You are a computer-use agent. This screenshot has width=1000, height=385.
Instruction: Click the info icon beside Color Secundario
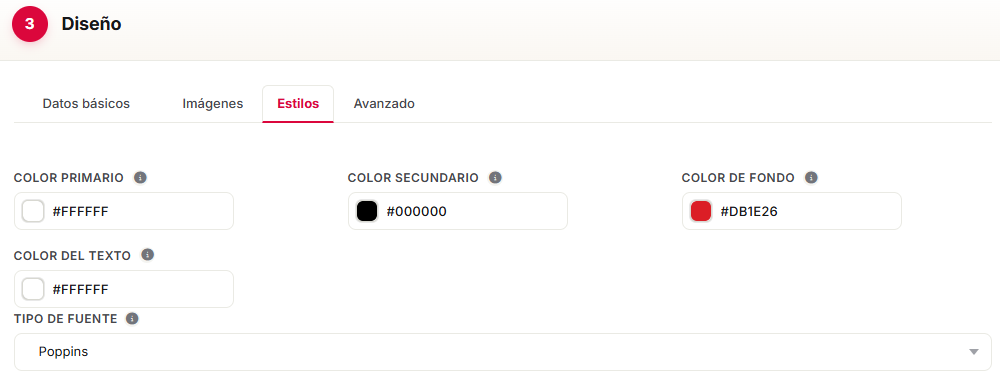click(496, 178)
